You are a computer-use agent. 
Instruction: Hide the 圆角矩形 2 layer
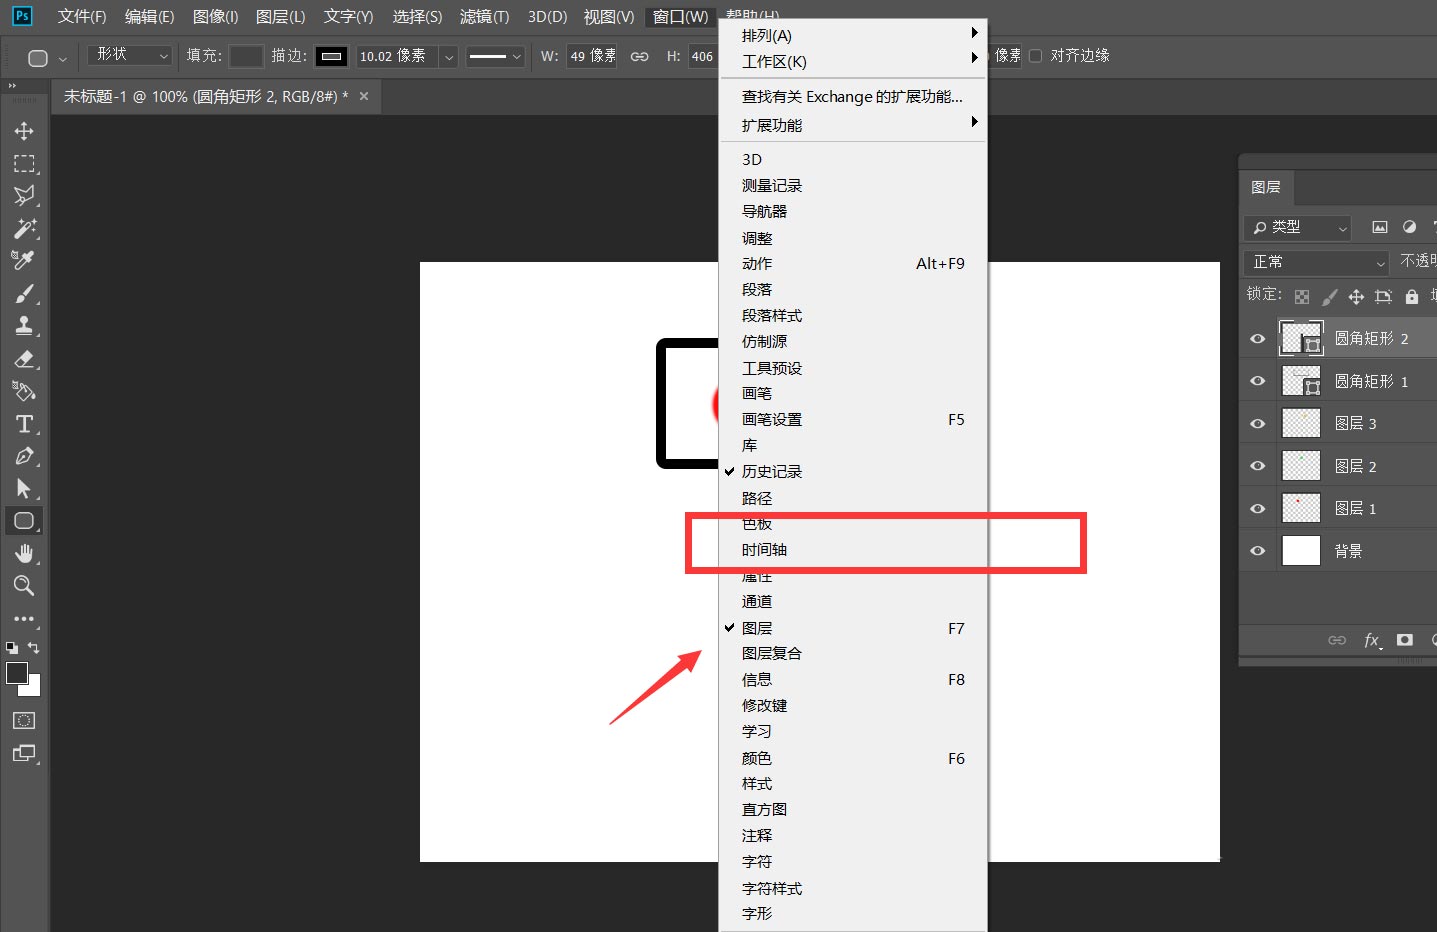1258,339
